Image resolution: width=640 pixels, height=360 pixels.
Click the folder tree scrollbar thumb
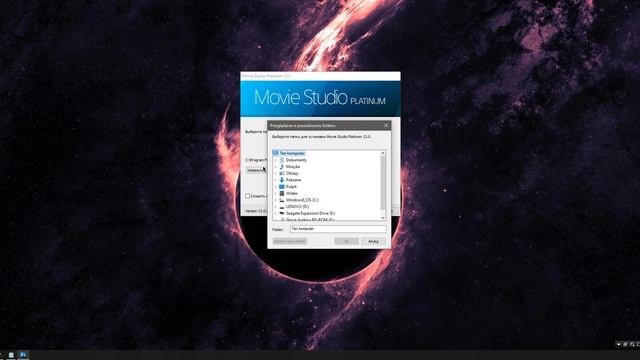[383, 183]
